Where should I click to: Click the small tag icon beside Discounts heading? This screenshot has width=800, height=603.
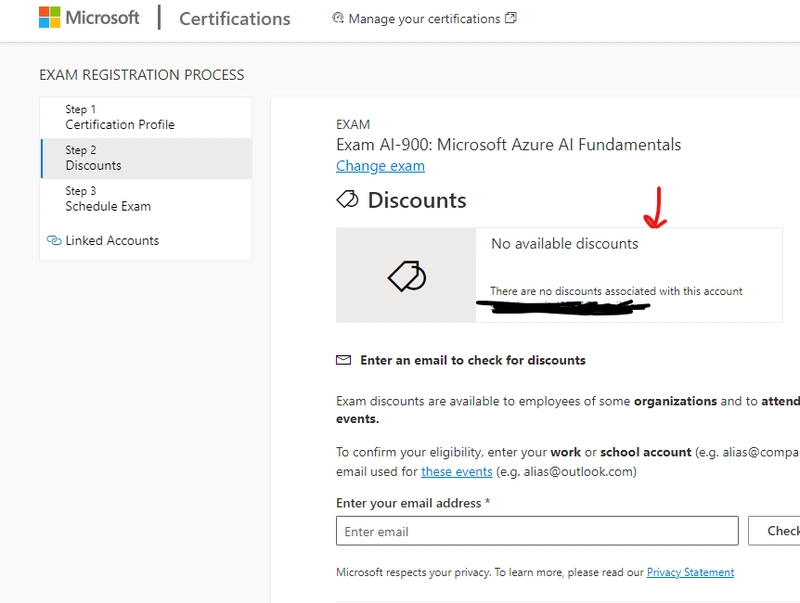pyautogui.click(x=347, y=200)
